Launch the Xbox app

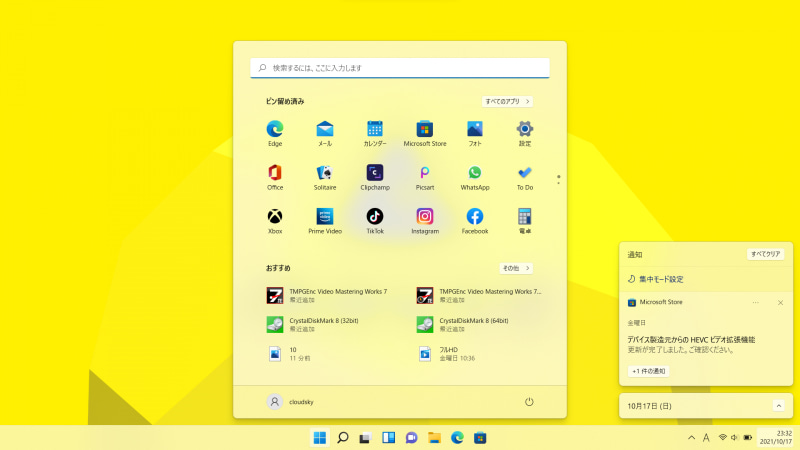[274, 221]
